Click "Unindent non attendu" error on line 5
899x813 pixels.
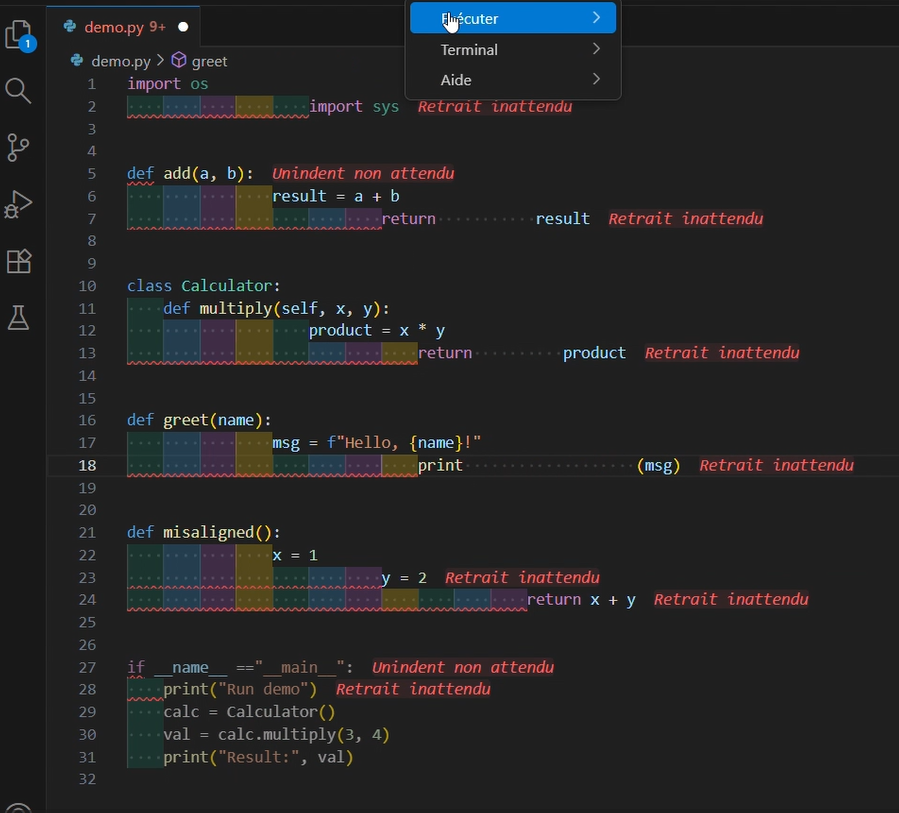(x=363, y=173)
